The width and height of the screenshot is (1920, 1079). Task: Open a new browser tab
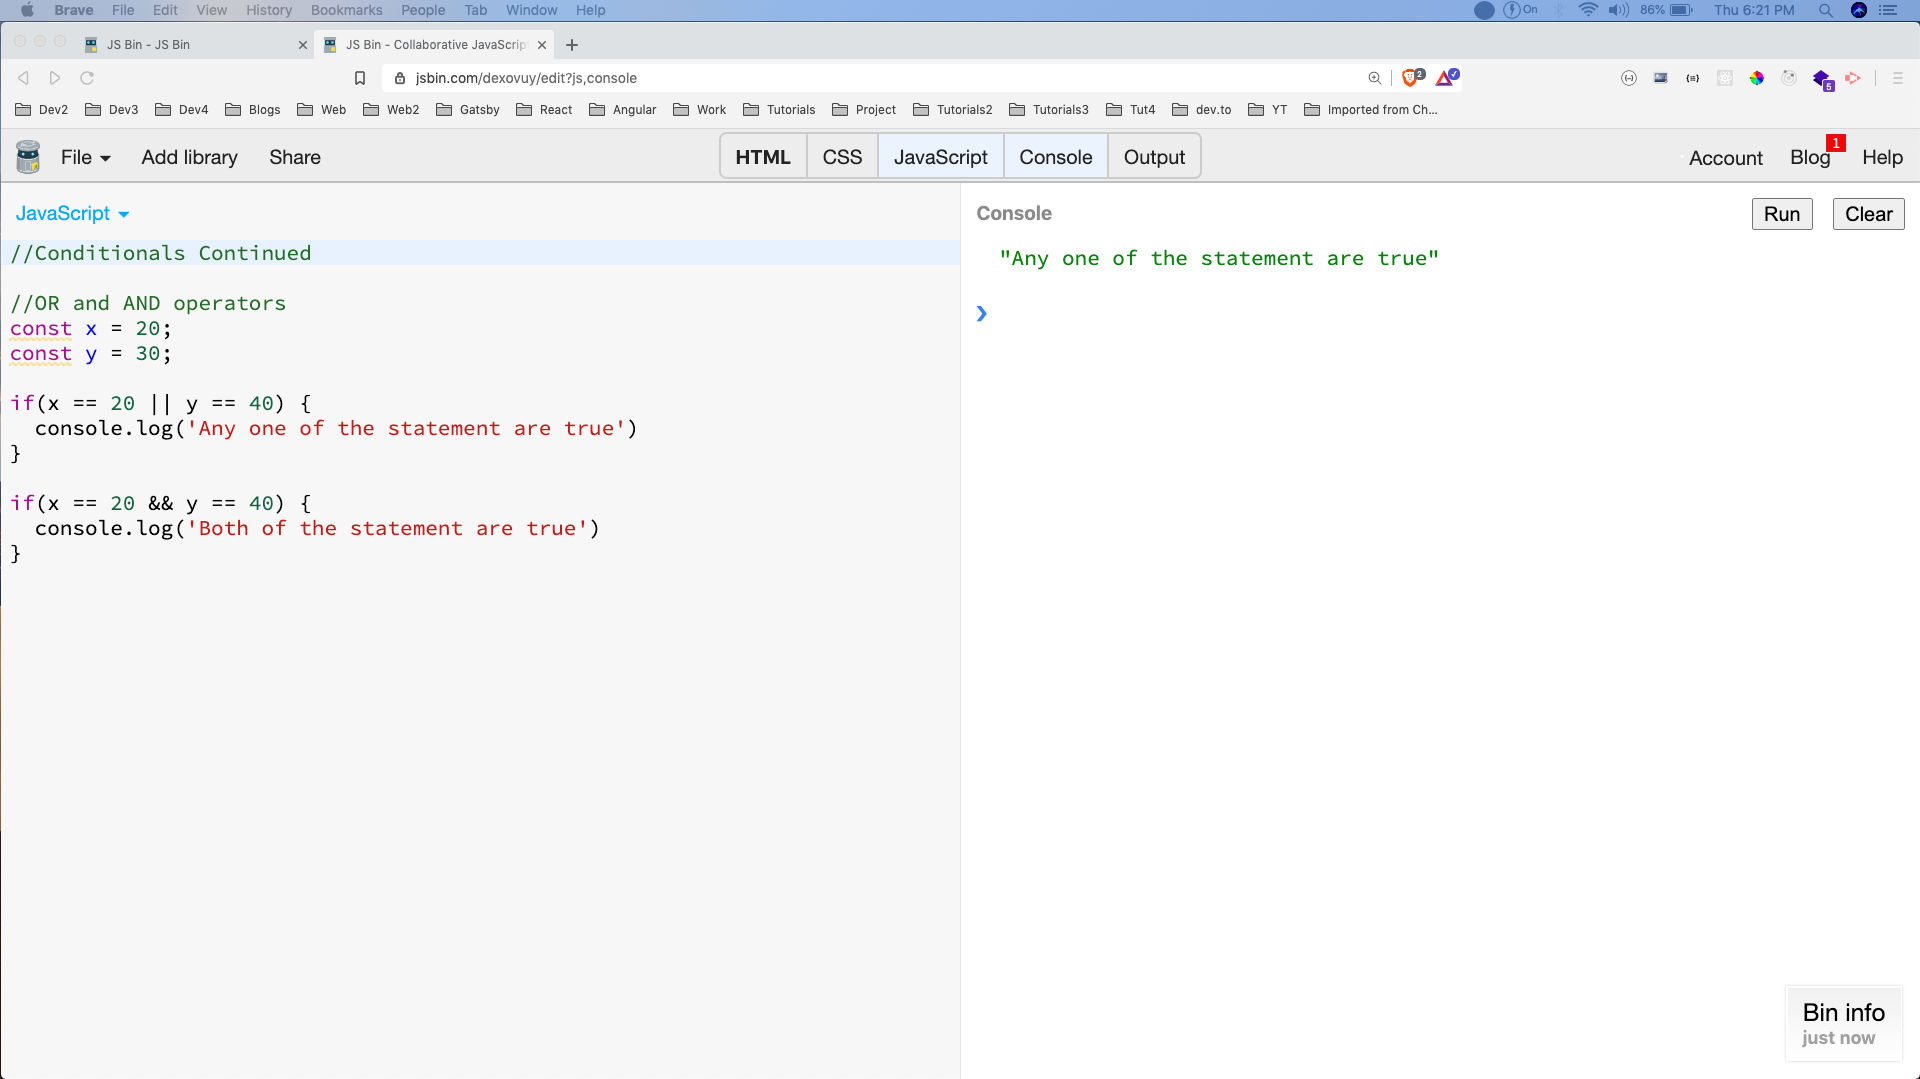[x=572, y=45]
